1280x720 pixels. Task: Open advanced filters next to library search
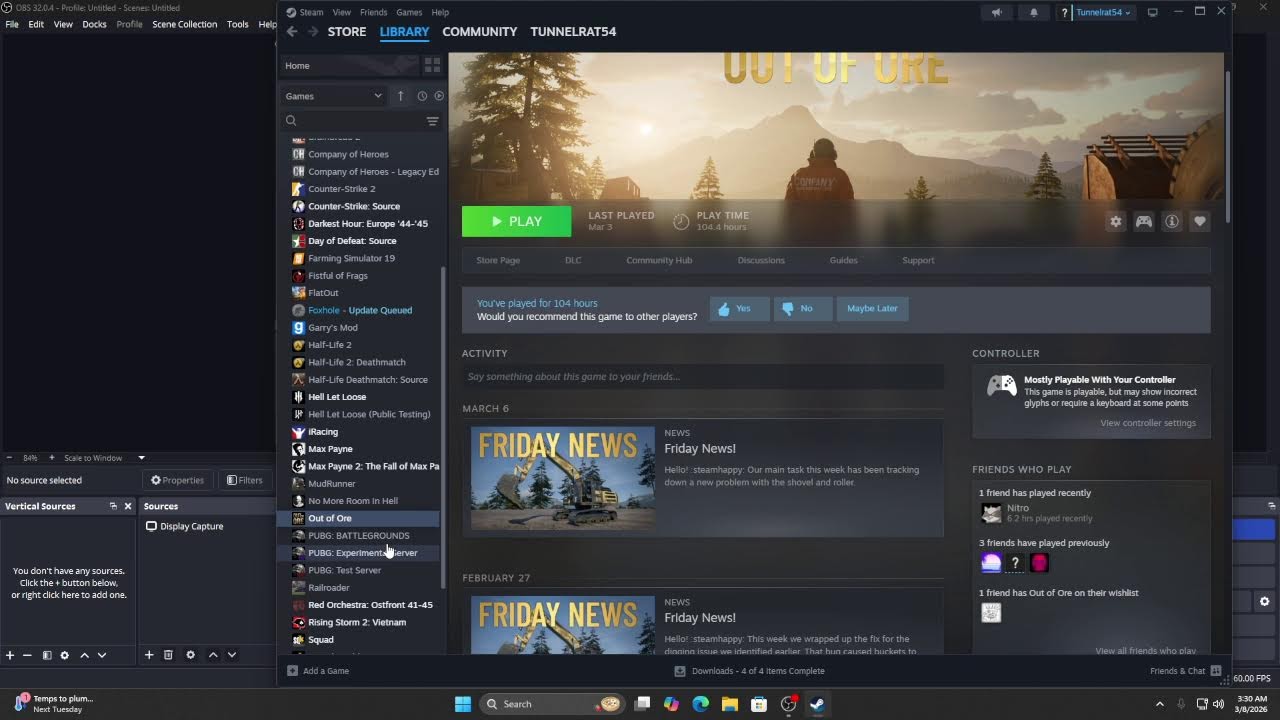pos(432,121)
